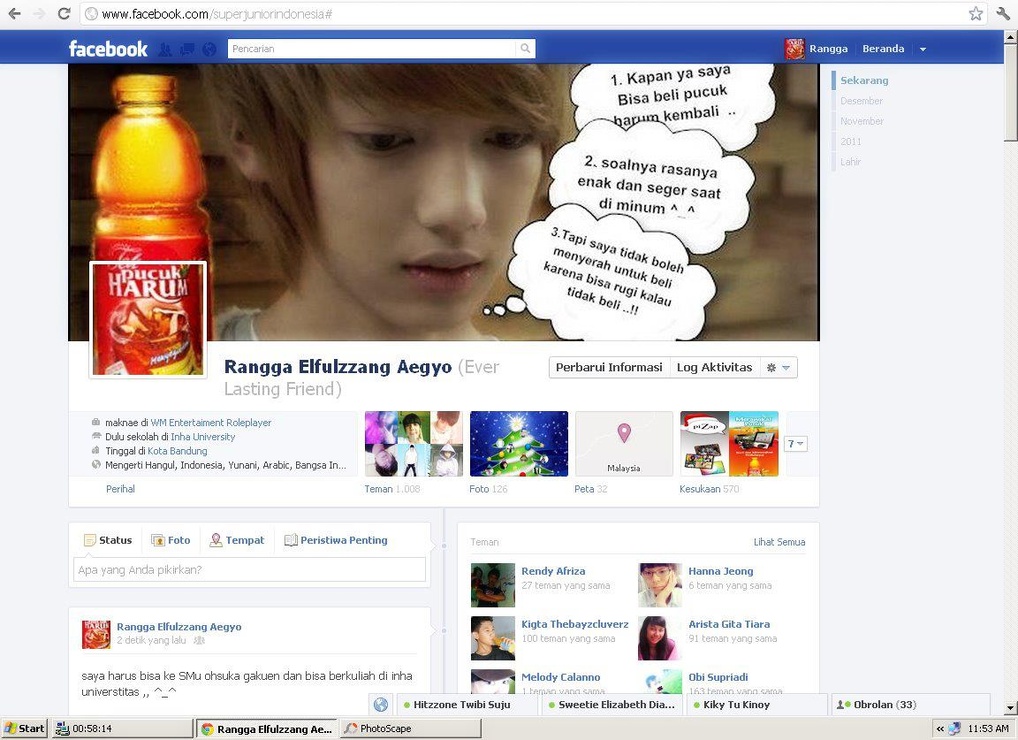Click Lihat Semua in Teman box
This screenshot has height=740, width=1018.
click(779, 542)
